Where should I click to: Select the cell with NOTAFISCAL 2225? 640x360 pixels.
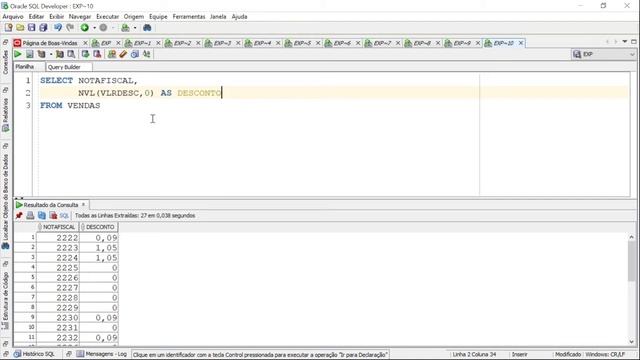[58, 268]
